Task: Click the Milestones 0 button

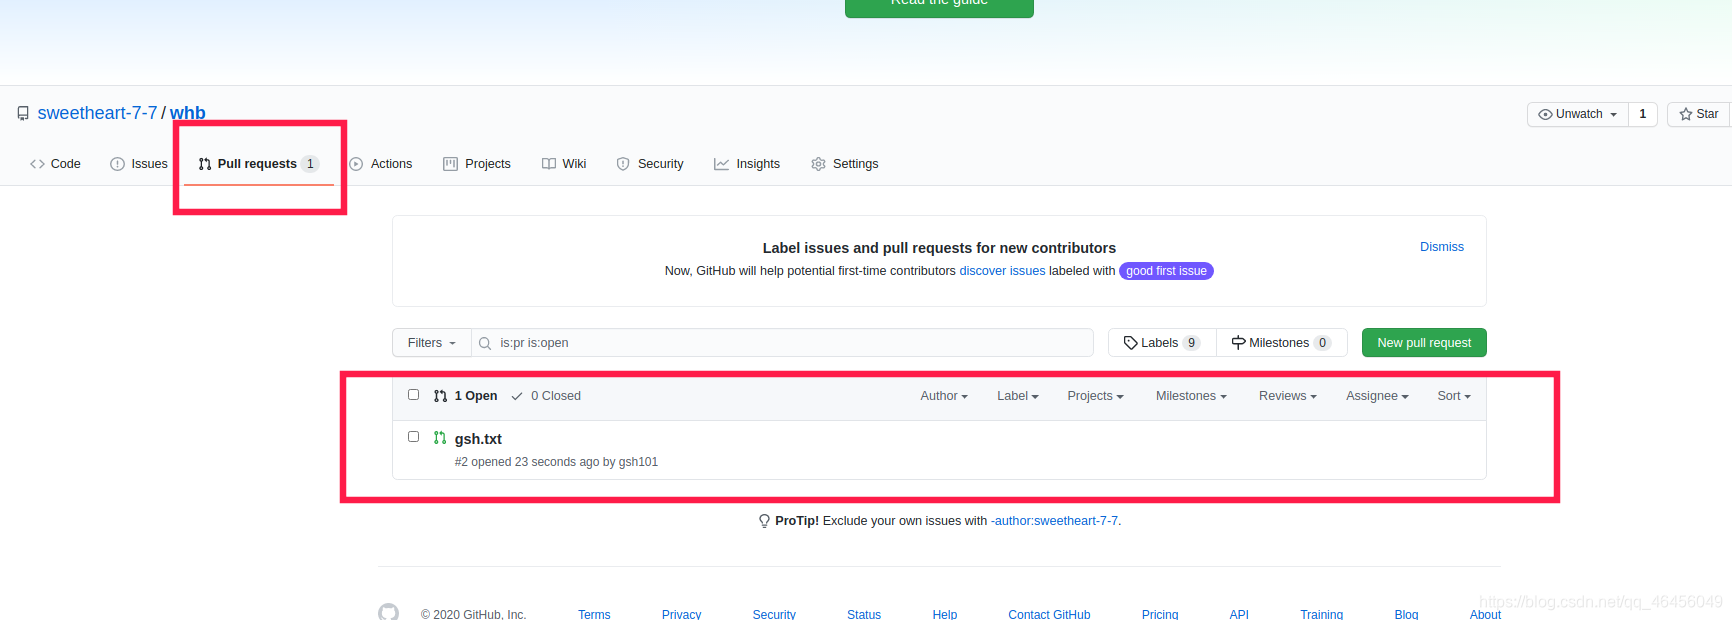Action: (x=1282, y=343)
